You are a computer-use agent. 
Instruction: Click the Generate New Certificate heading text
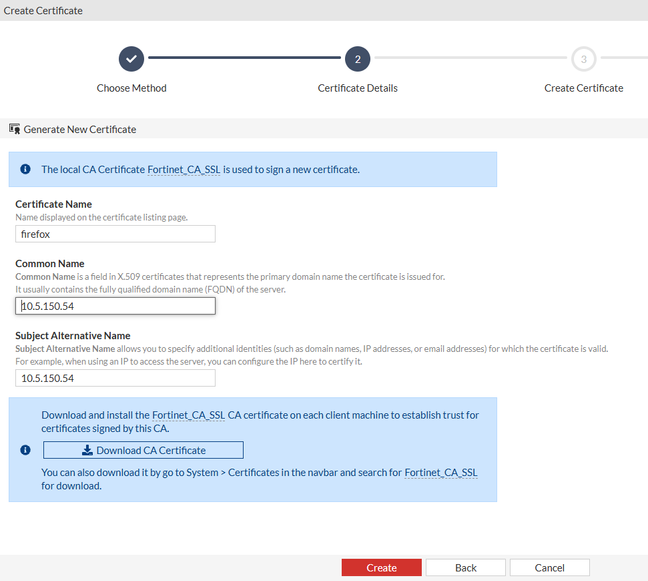pos(80,129)
